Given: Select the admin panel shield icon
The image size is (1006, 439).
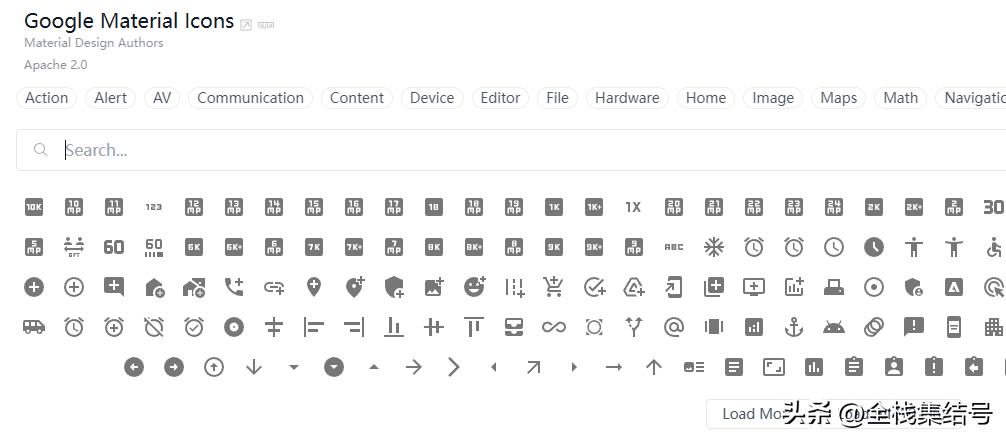Looking at the screenshot, I should 914,287.
